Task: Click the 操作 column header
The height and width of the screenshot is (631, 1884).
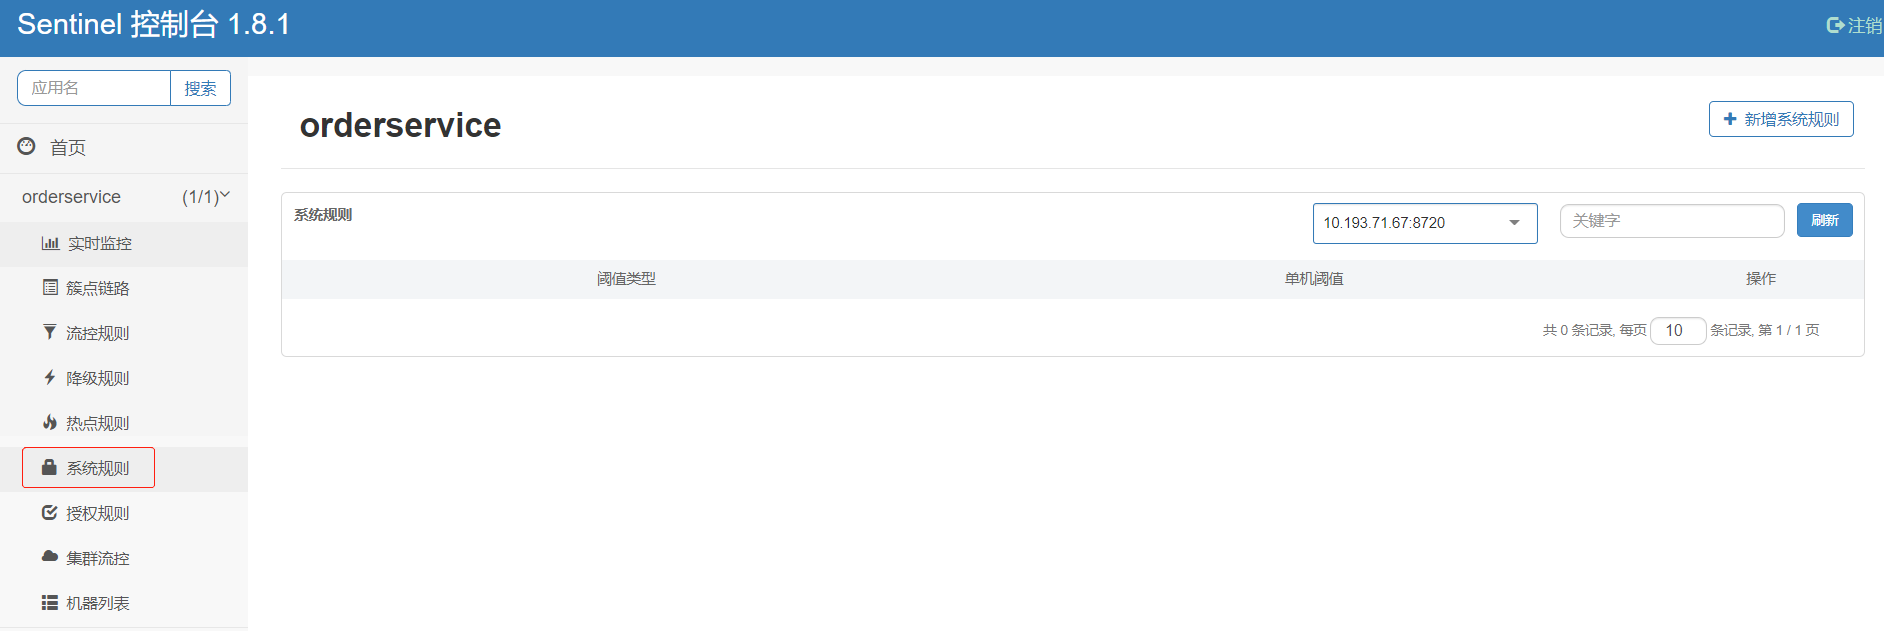Action: pos(1761,279)
